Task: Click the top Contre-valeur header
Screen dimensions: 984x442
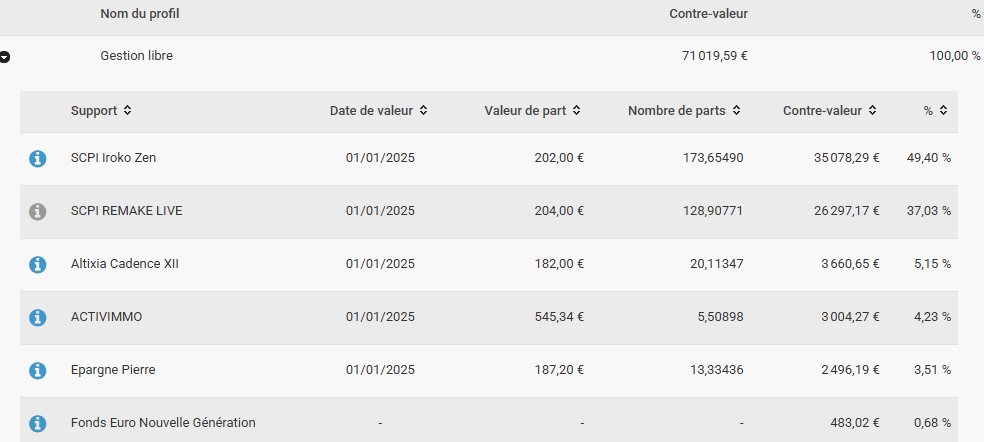Action: [709, 14]
